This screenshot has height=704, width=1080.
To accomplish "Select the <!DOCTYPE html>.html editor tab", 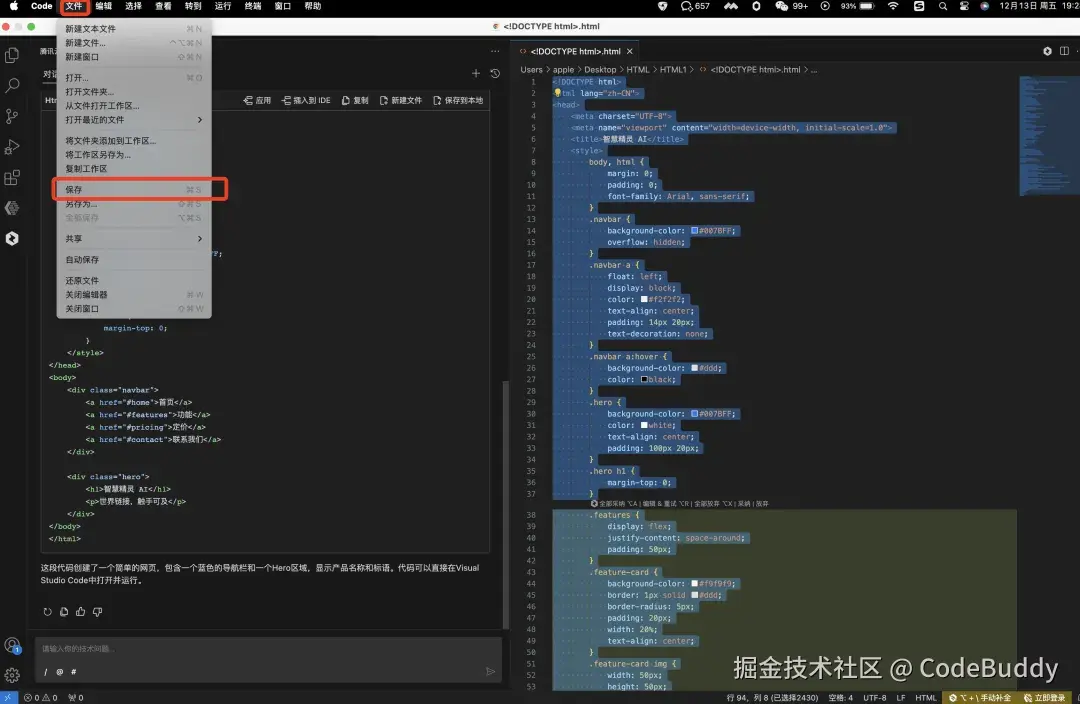I will pyautogui.click(x=574, y=51).
